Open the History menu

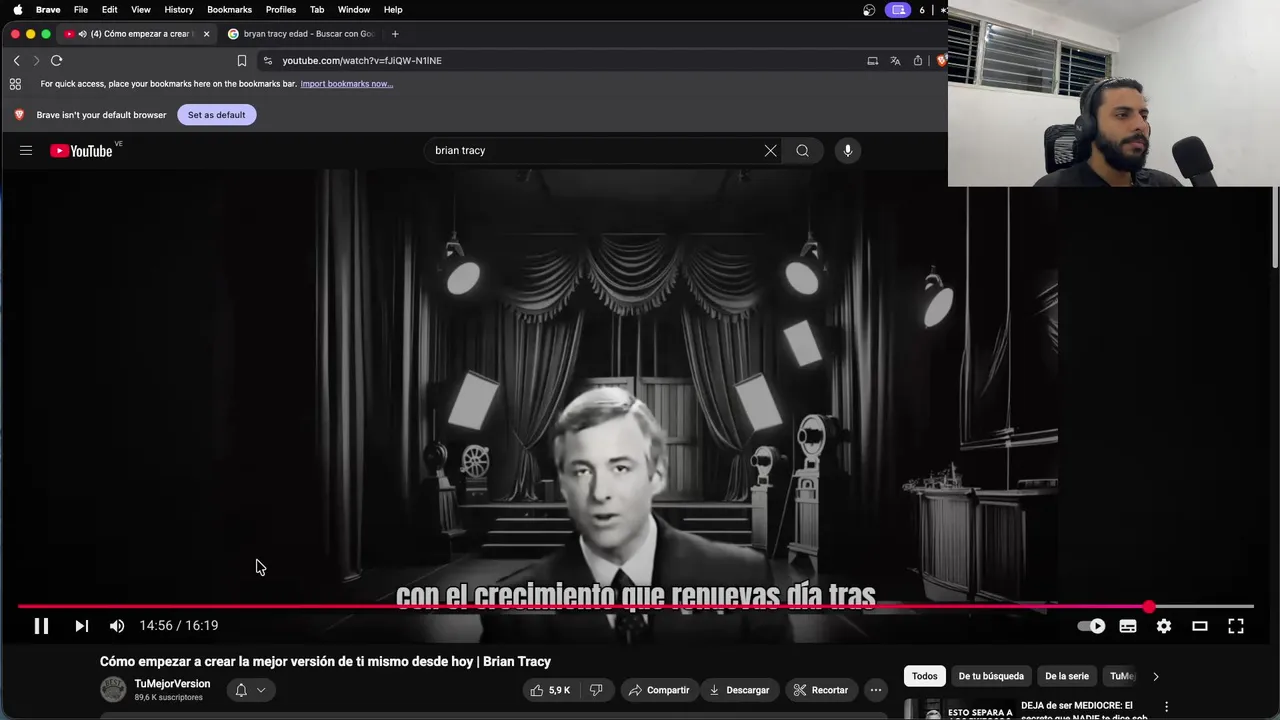(x=179, y=10)
